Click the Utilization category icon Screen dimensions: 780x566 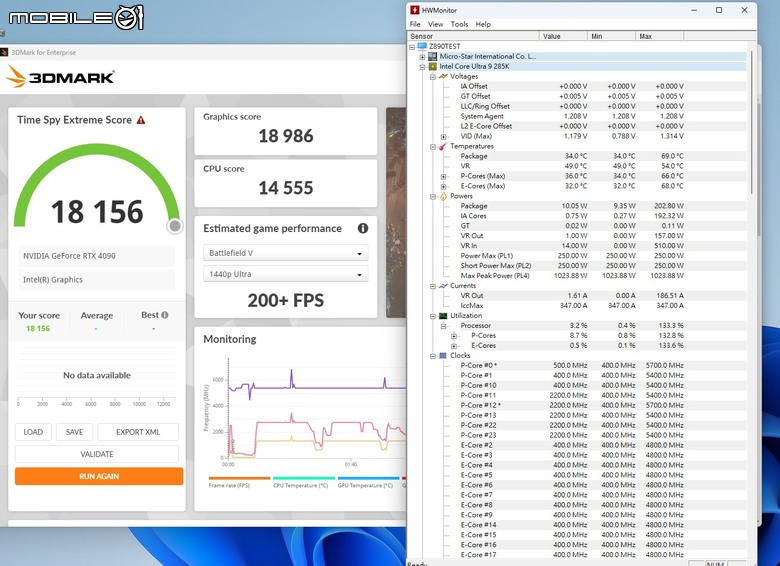443,315
